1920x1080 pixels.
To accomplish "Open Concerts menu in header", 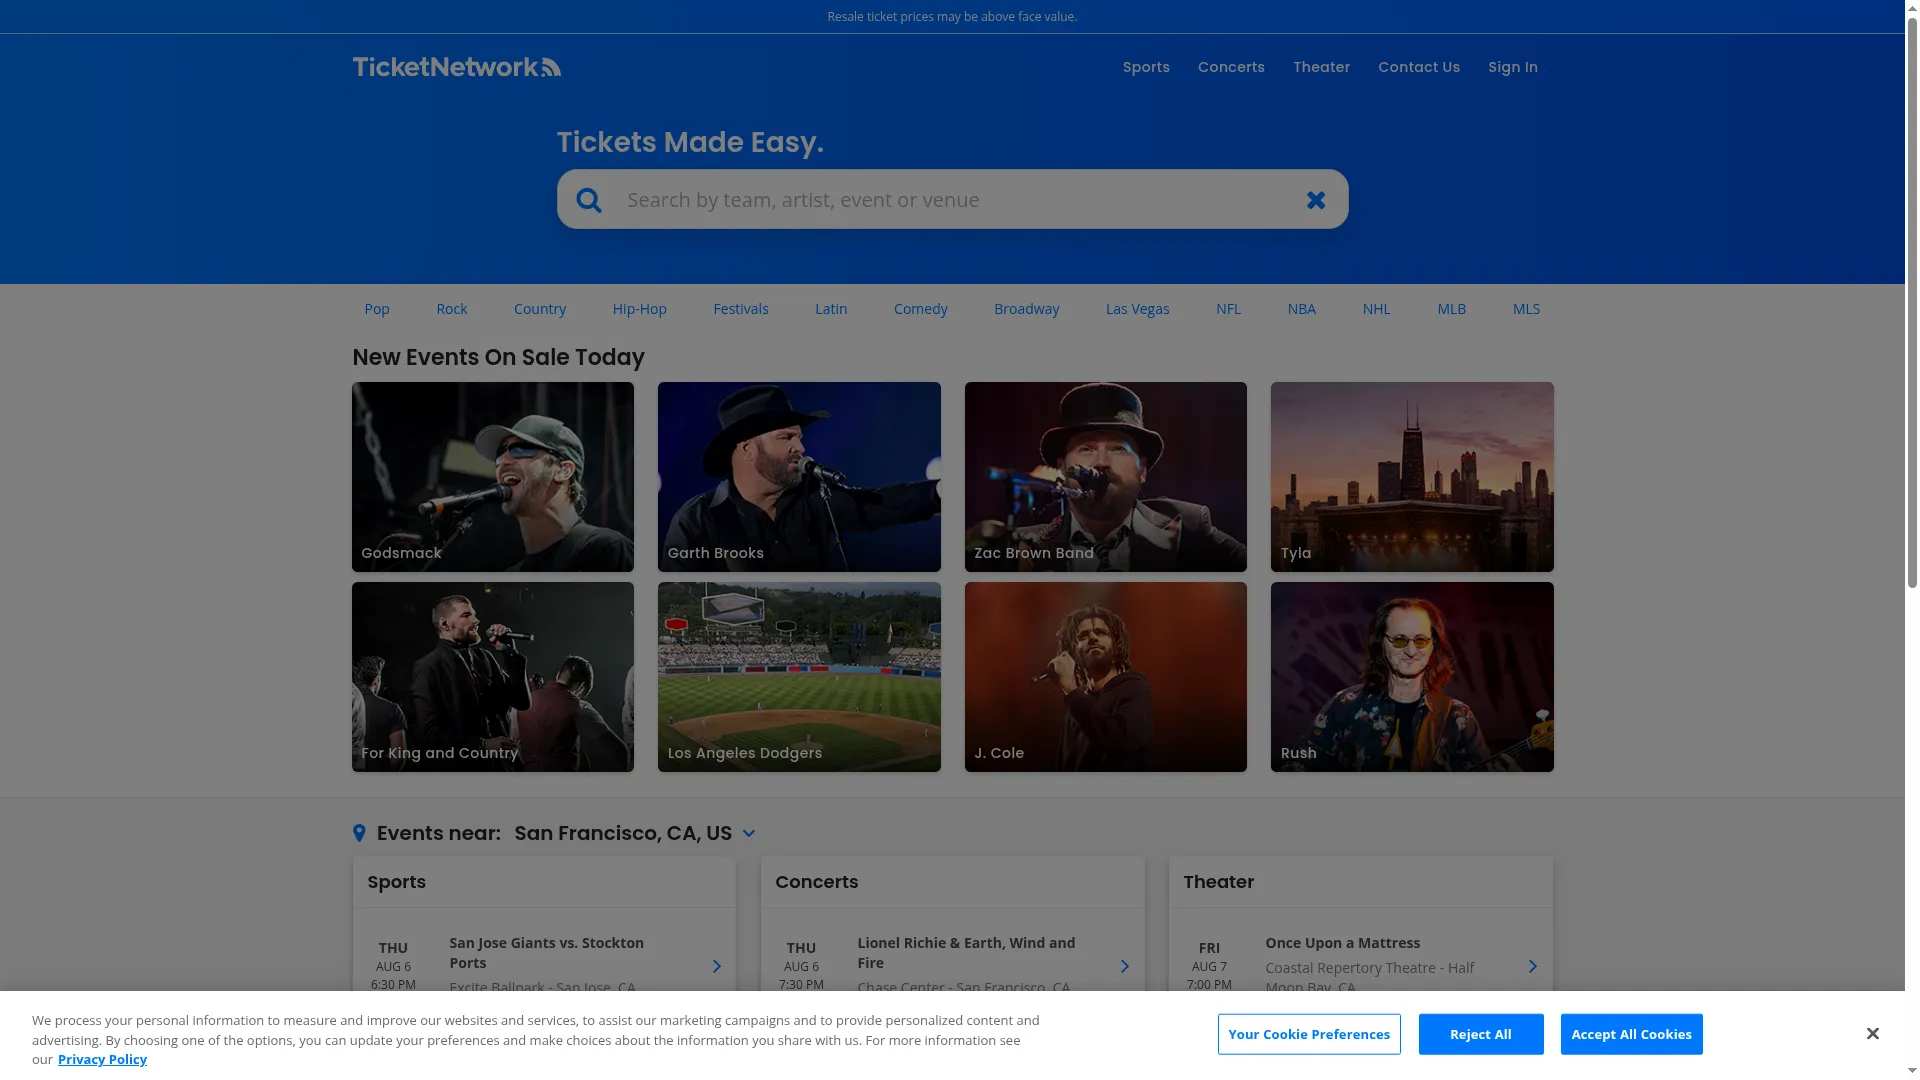I will tap(1231, 67).
